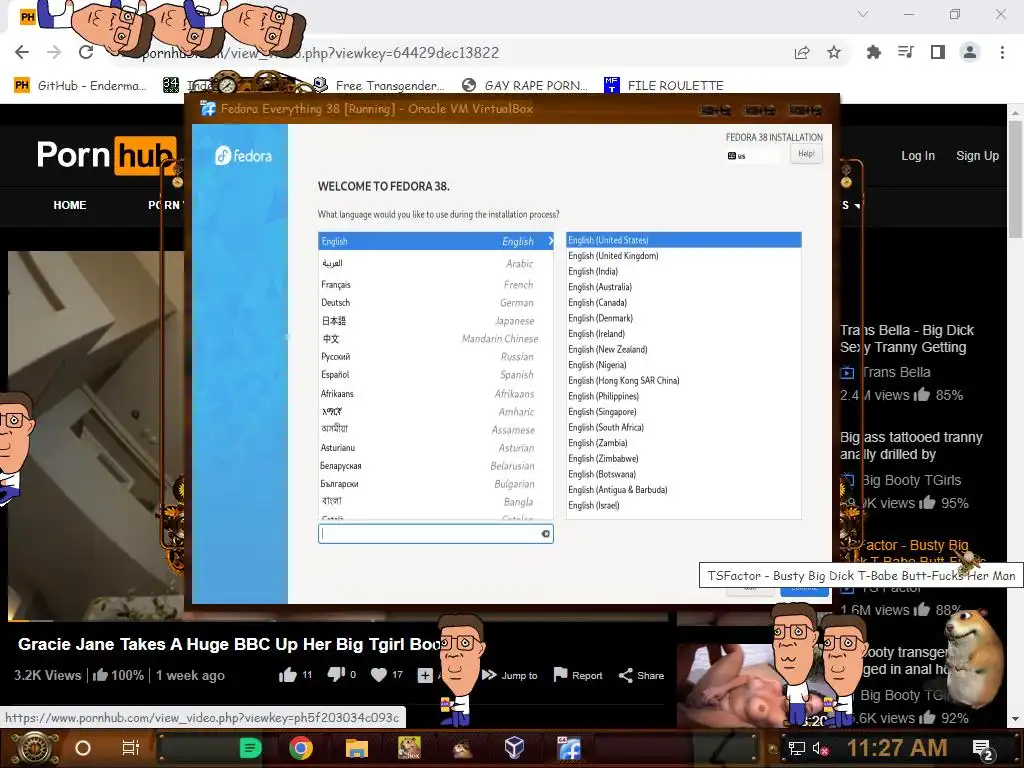Viewport: 1024px width, 768px height.
Task: Open Chrome media controls icon
Action: click(x=906, y=52)
